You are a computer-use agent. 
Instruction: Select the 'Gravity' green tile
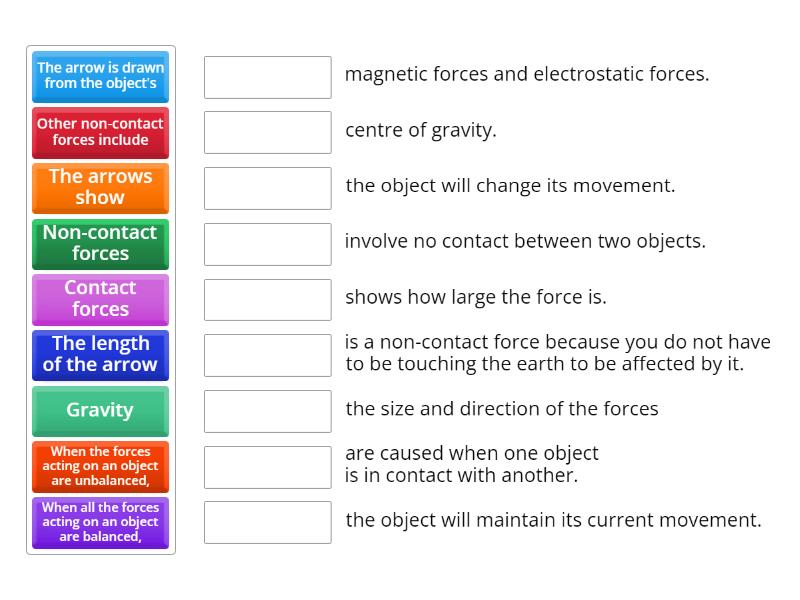(x=100, y=411)
